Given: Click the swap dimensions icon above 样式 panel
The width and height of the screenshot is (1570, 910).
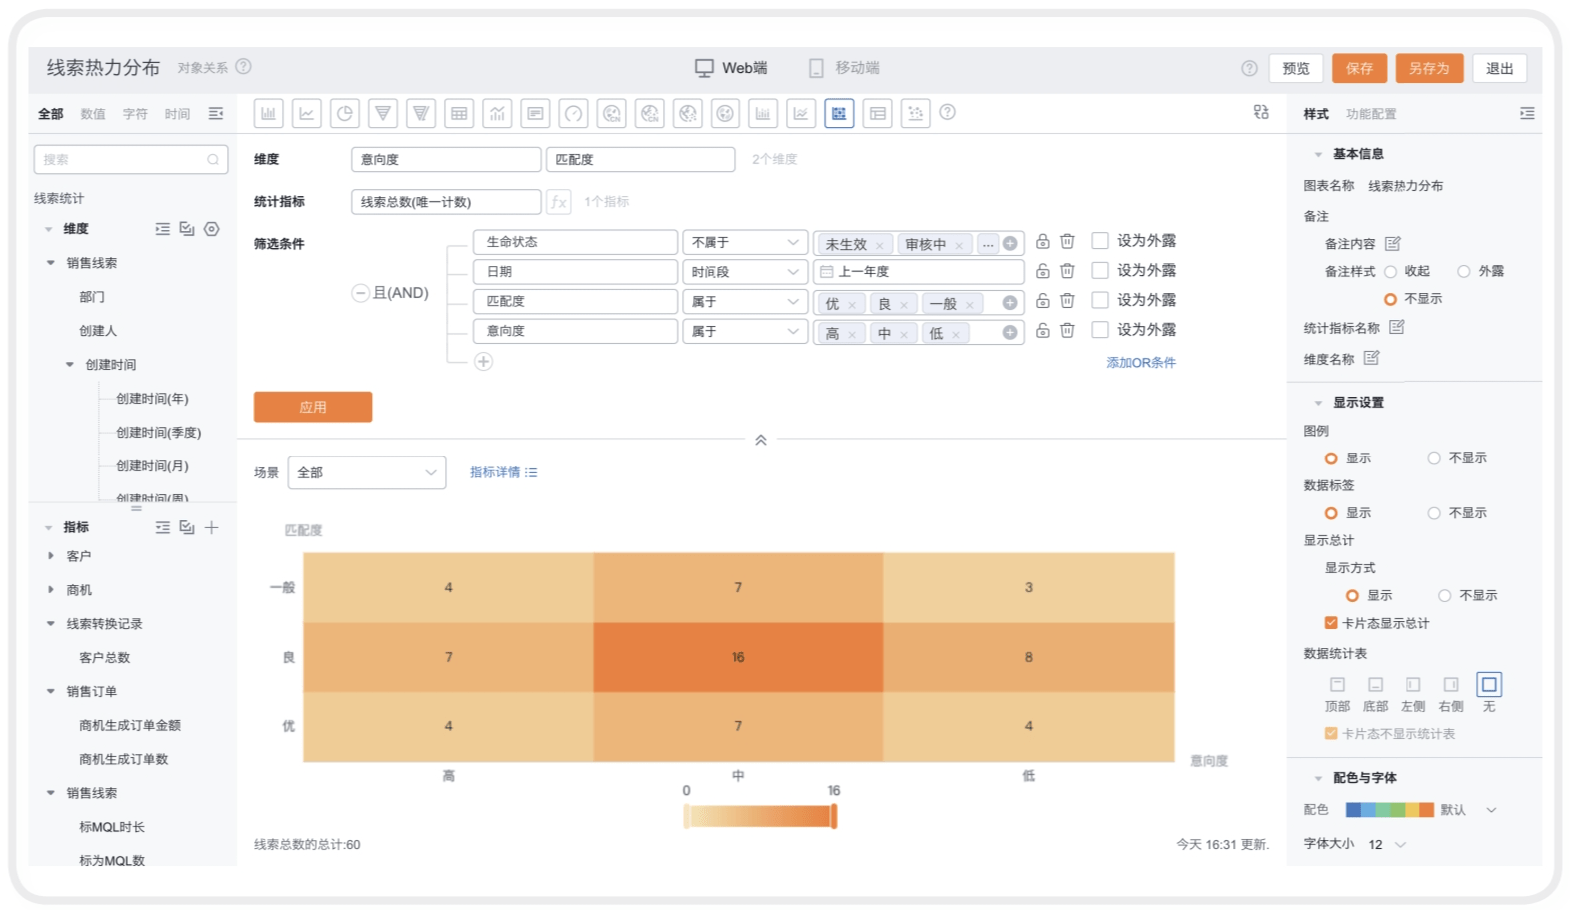Looking at the screenshot, I should [x=1261, y=112].
